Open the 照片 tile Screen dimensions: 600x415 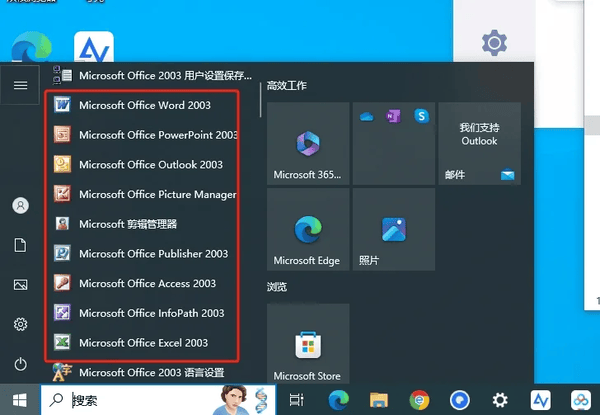[x=394, y=229]
